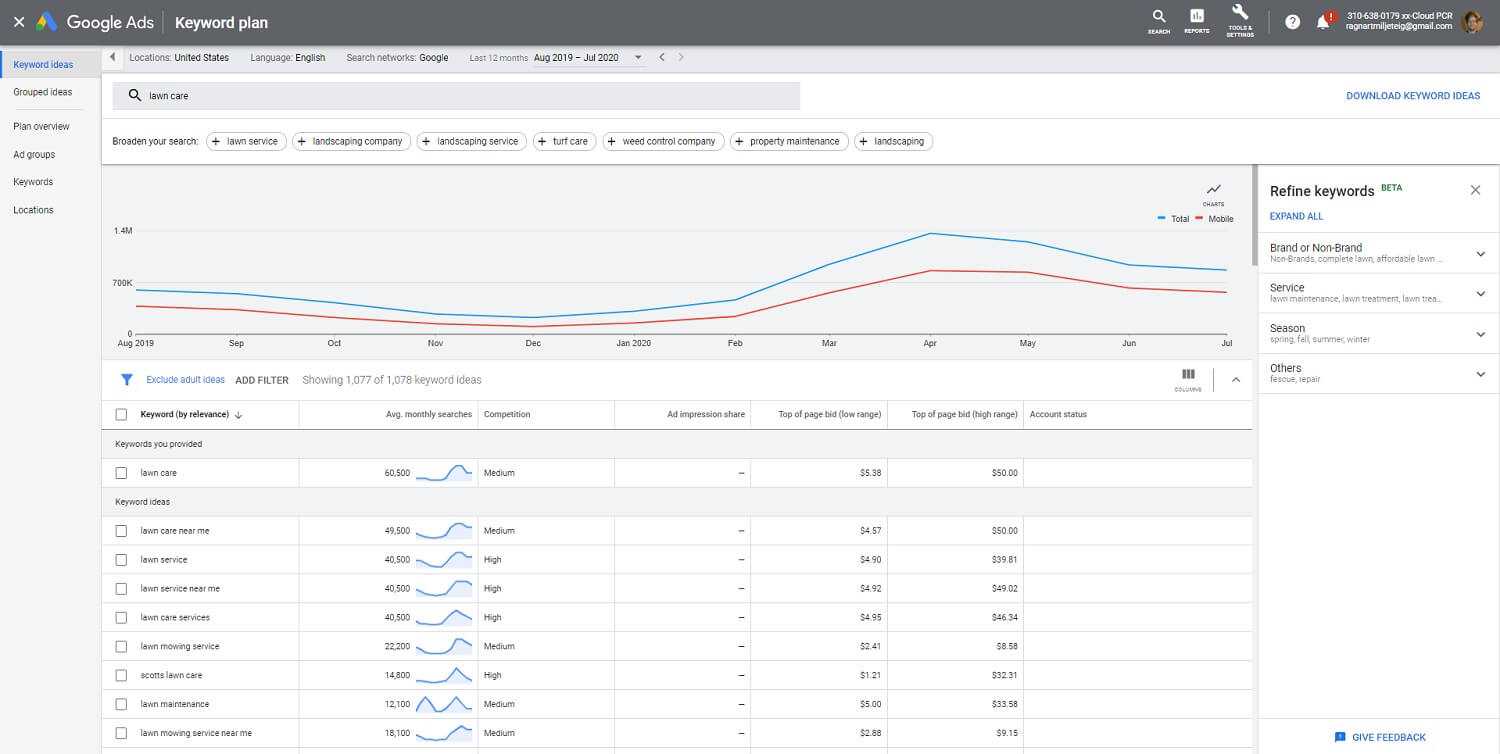Click the Google Ads logo
This screenshot has width=1500, height=754.
click(x=47, y=22)
